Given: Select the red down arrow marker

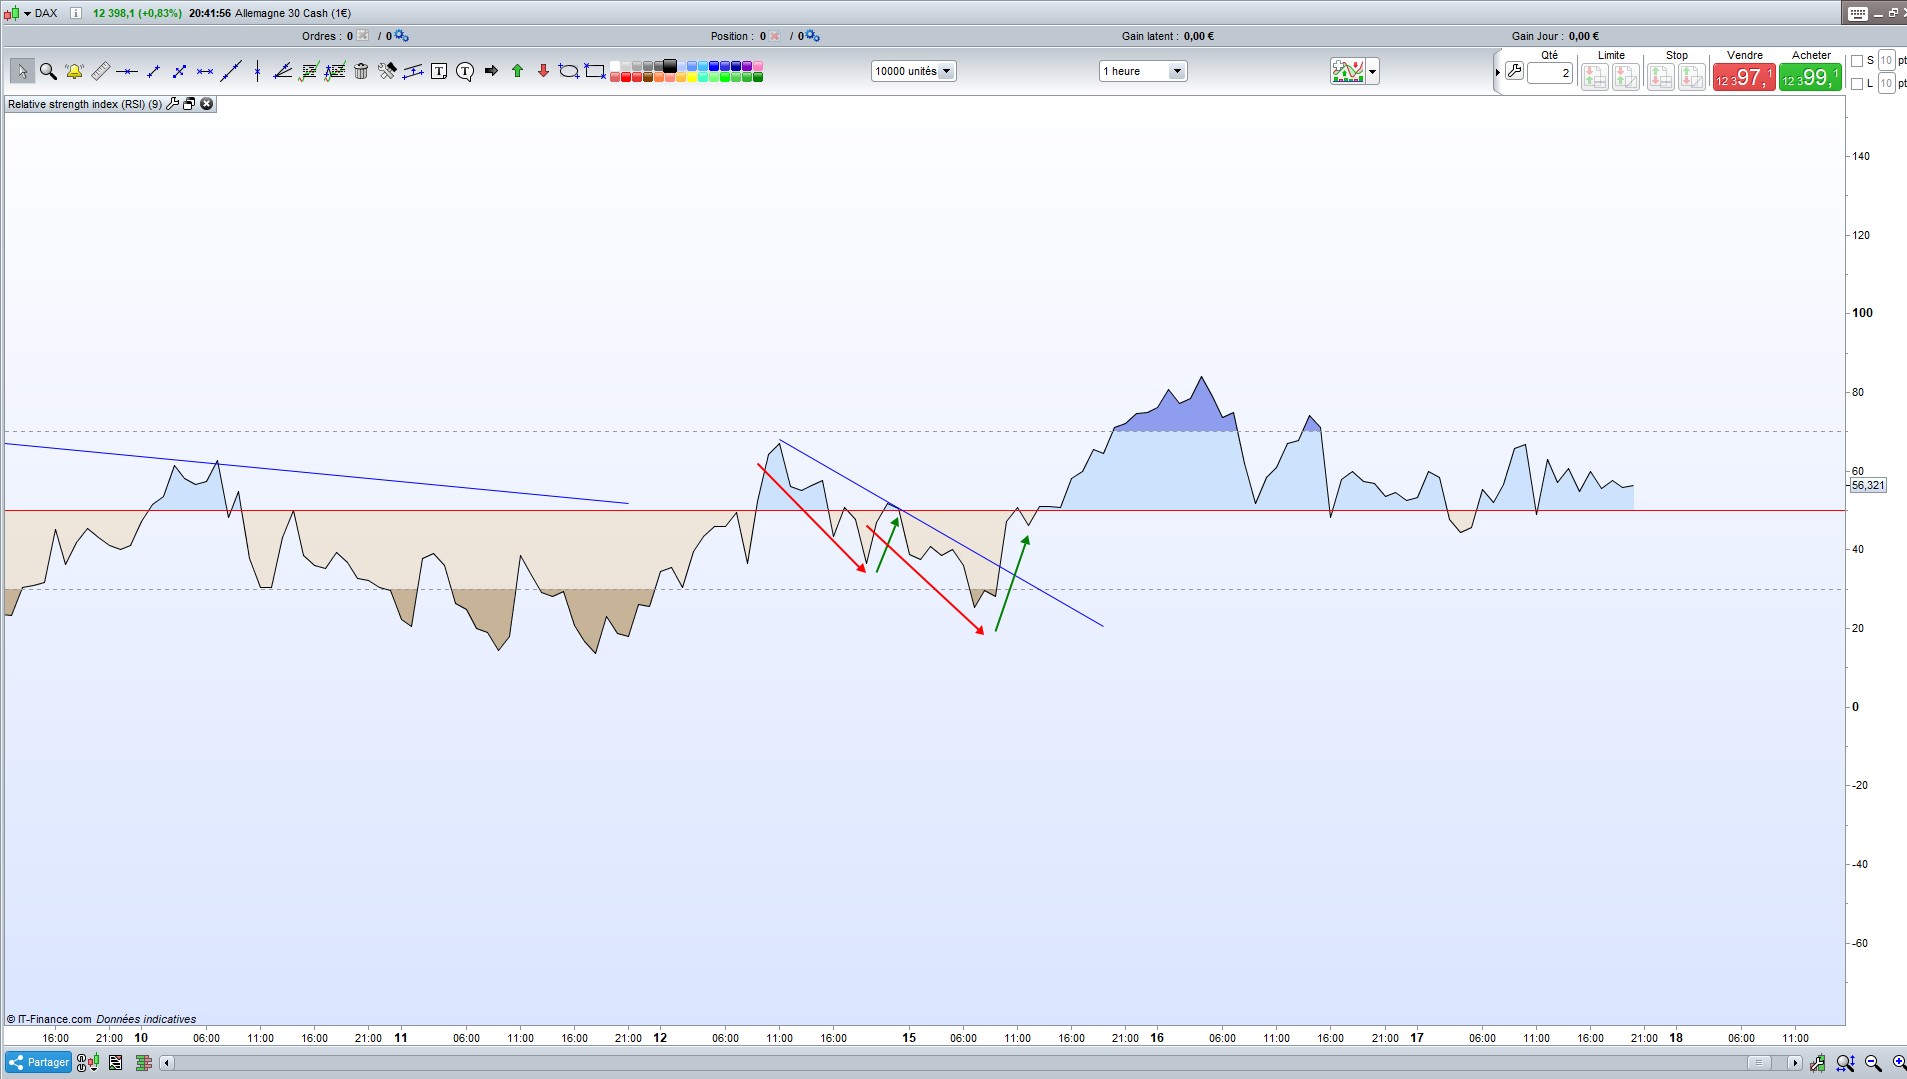Looking at the screenshot, I should pos(543,71).
